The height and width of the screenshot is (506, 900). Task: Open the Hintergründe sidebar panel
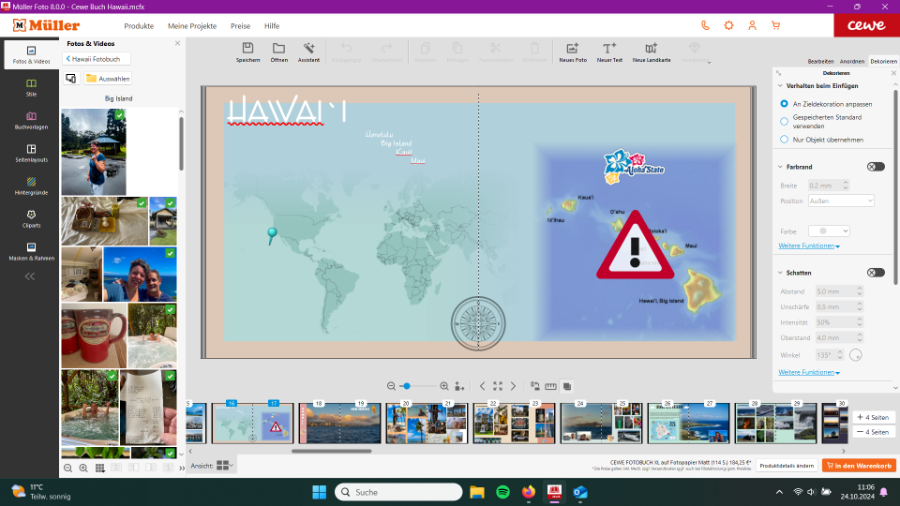pos(31,185)
